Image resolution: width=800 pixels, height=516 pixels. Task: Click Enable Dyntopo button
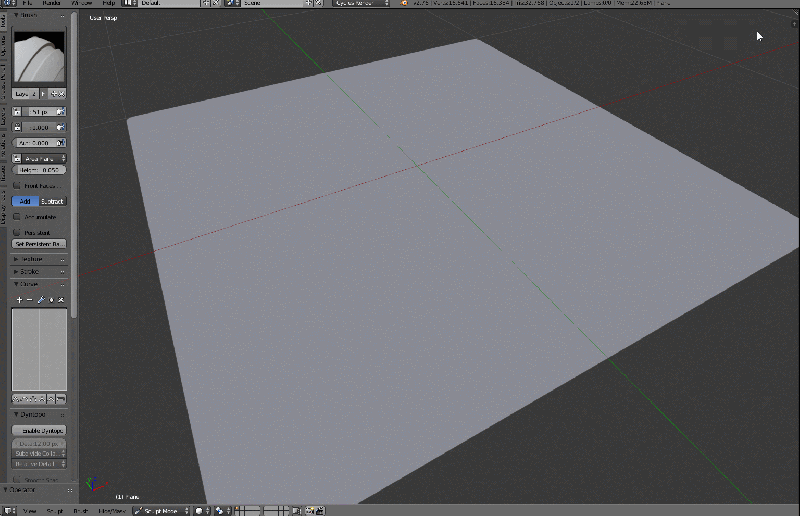(x=39, y=431)
